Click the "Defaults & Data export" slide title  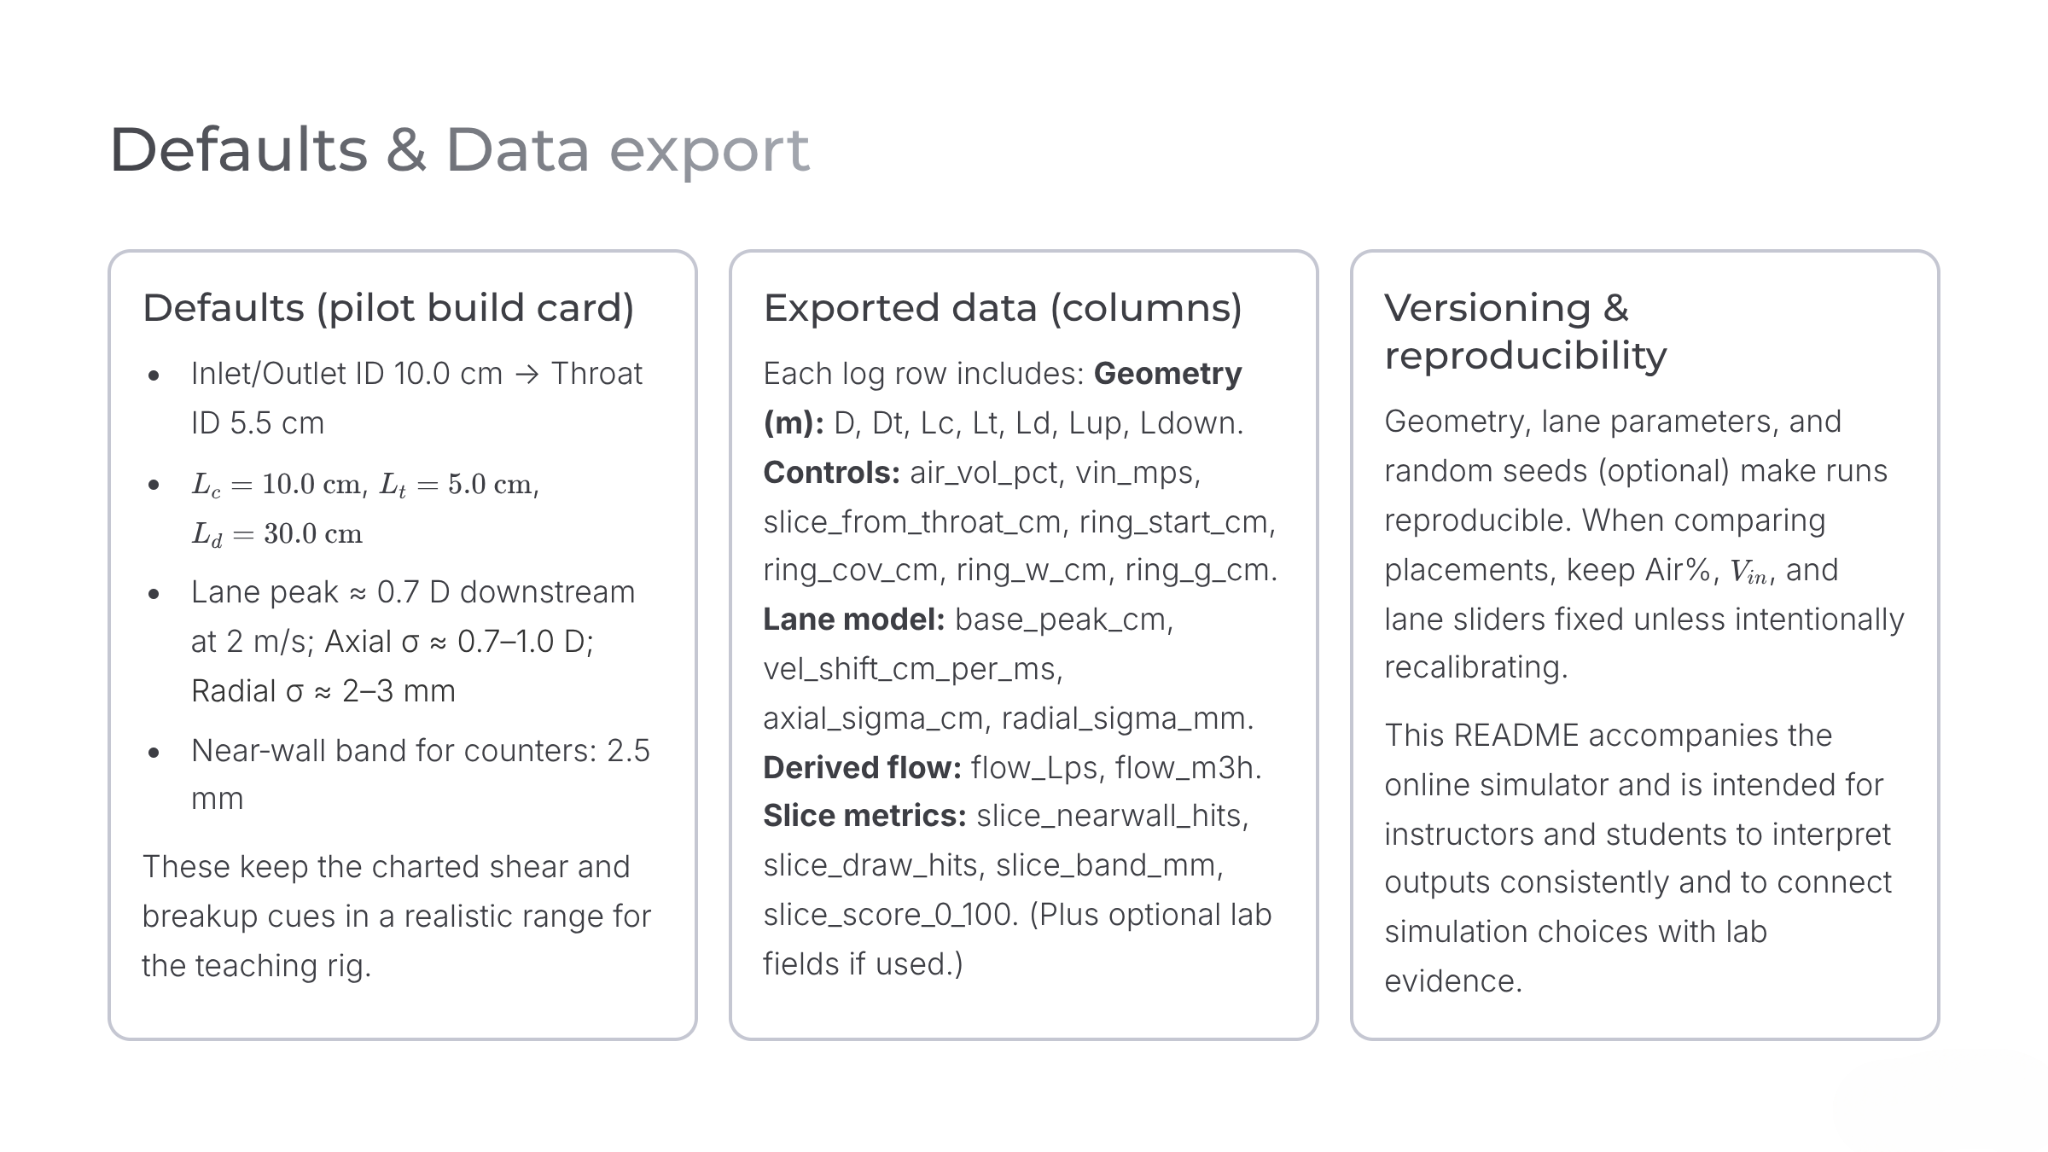coord(459,150)
